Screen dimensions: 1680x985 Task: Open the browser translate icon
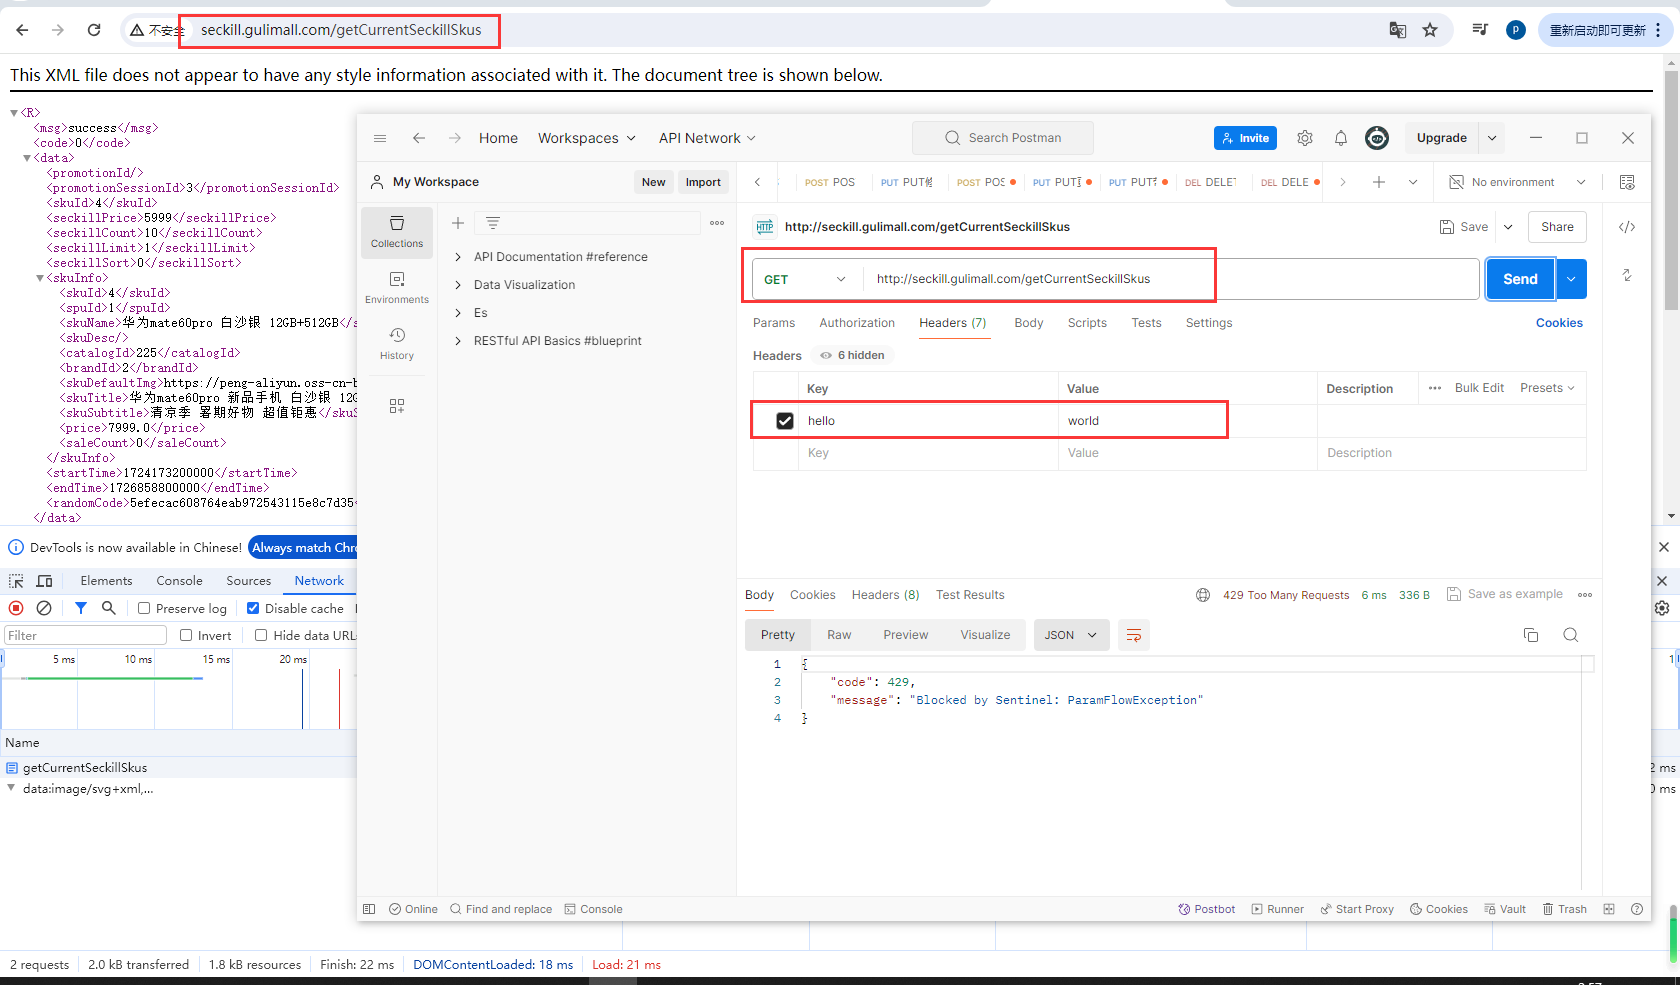(1398, 30)
